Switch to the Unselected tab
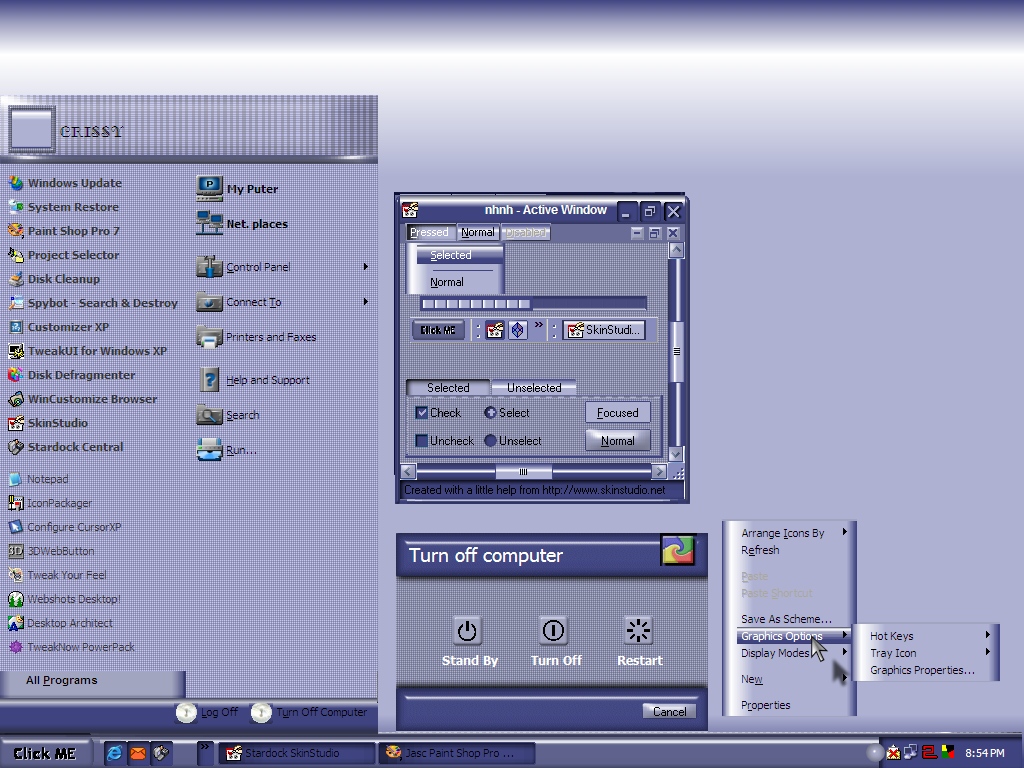The height and width of the screenshot is (768, 1024). tap(534, 387)
